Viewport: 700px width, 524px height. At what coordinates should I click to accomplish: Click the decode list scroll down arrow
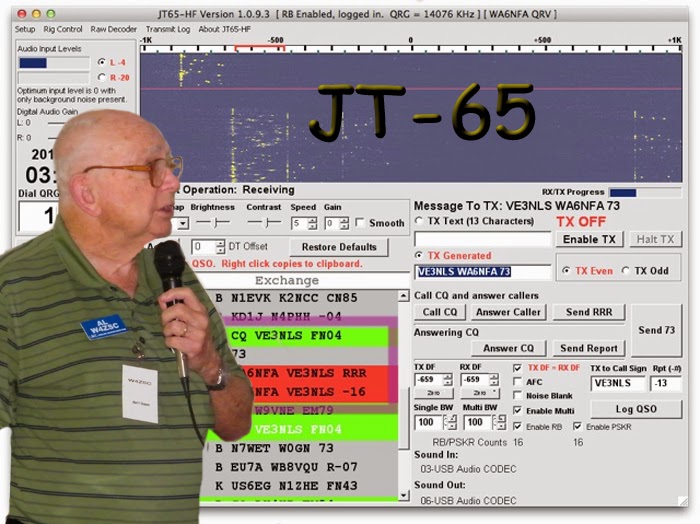point(403,495)
